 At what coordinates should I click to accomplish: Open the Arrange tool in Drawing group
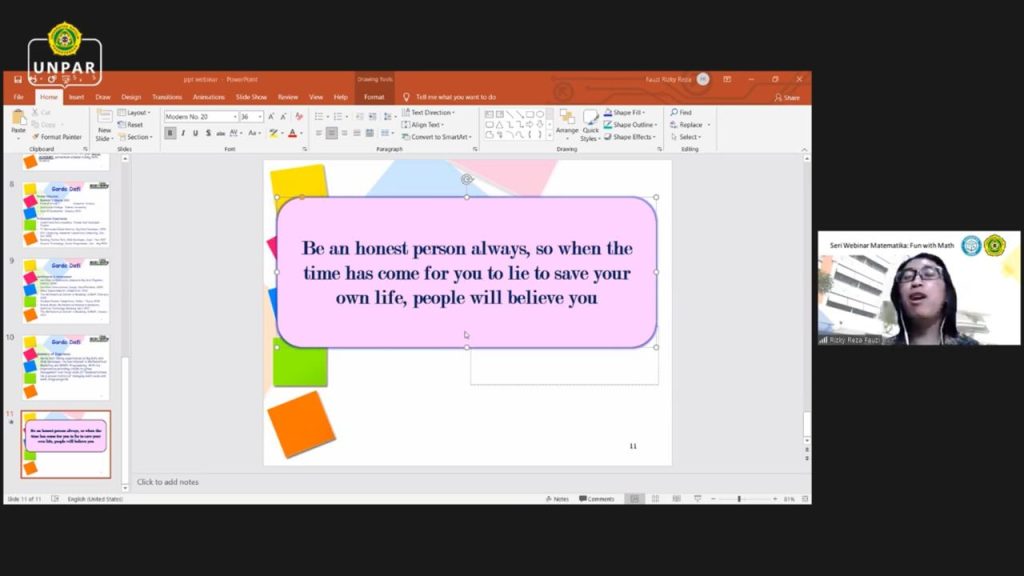567,122
